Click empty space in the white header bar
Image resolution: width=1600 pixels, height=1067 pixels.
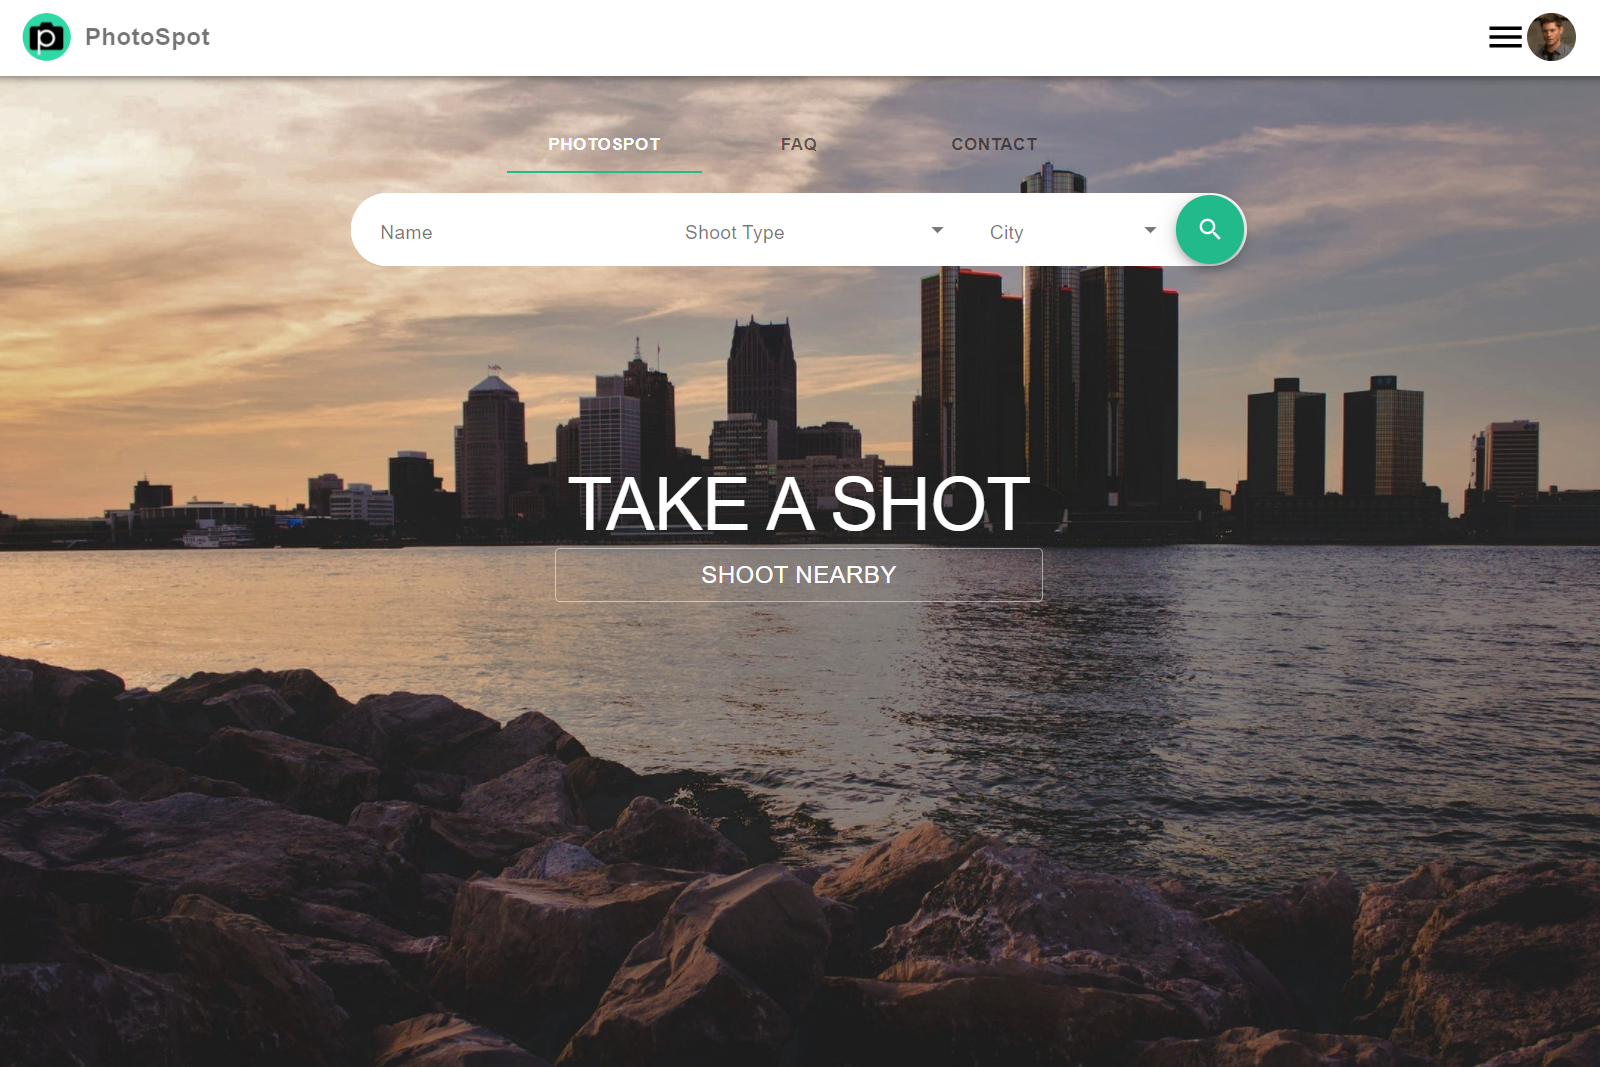(800, 37)
